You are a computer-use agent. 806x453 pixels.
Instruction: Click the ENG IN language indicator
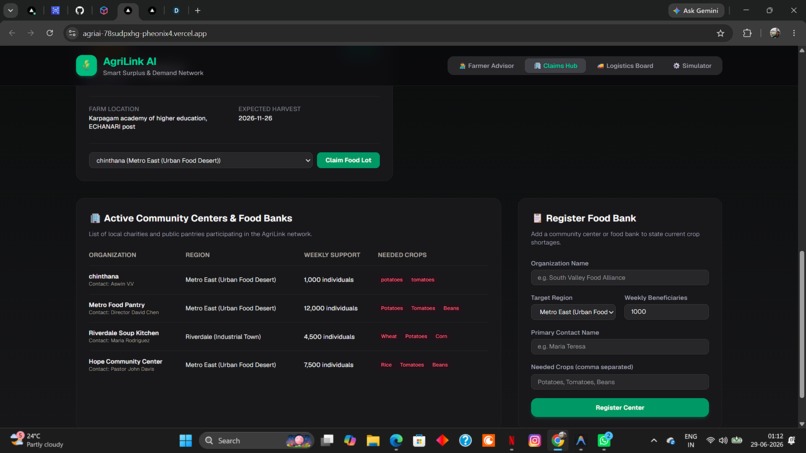[691, 441]
